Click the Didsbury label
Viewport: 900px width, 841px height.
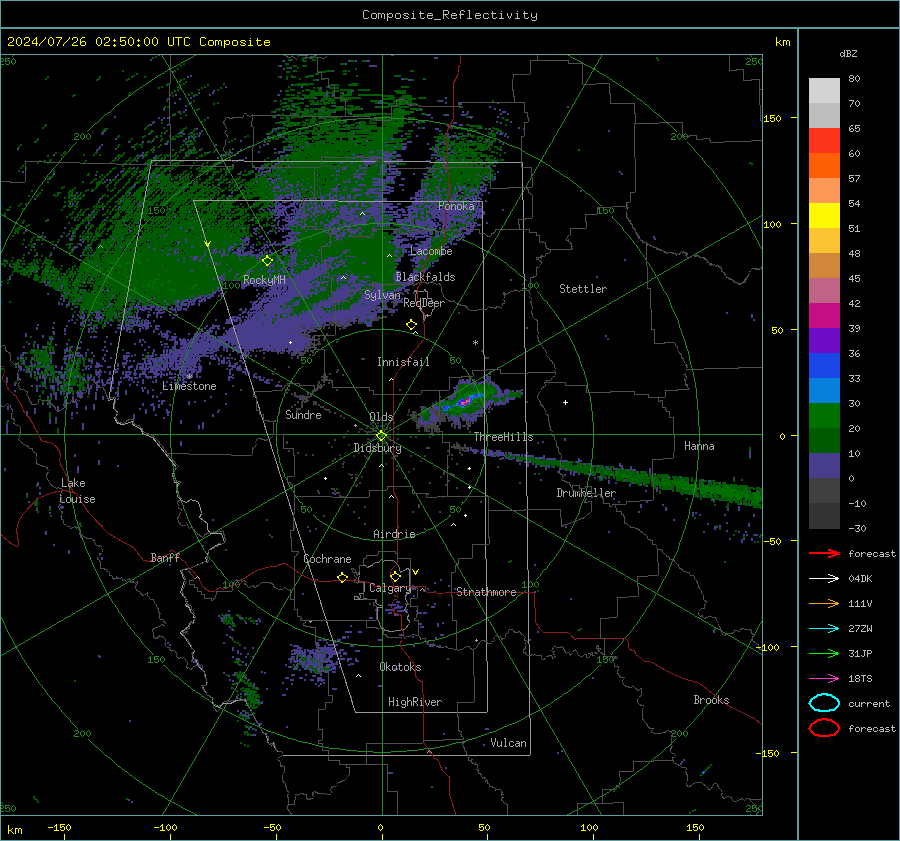click(x=378, y=448)
